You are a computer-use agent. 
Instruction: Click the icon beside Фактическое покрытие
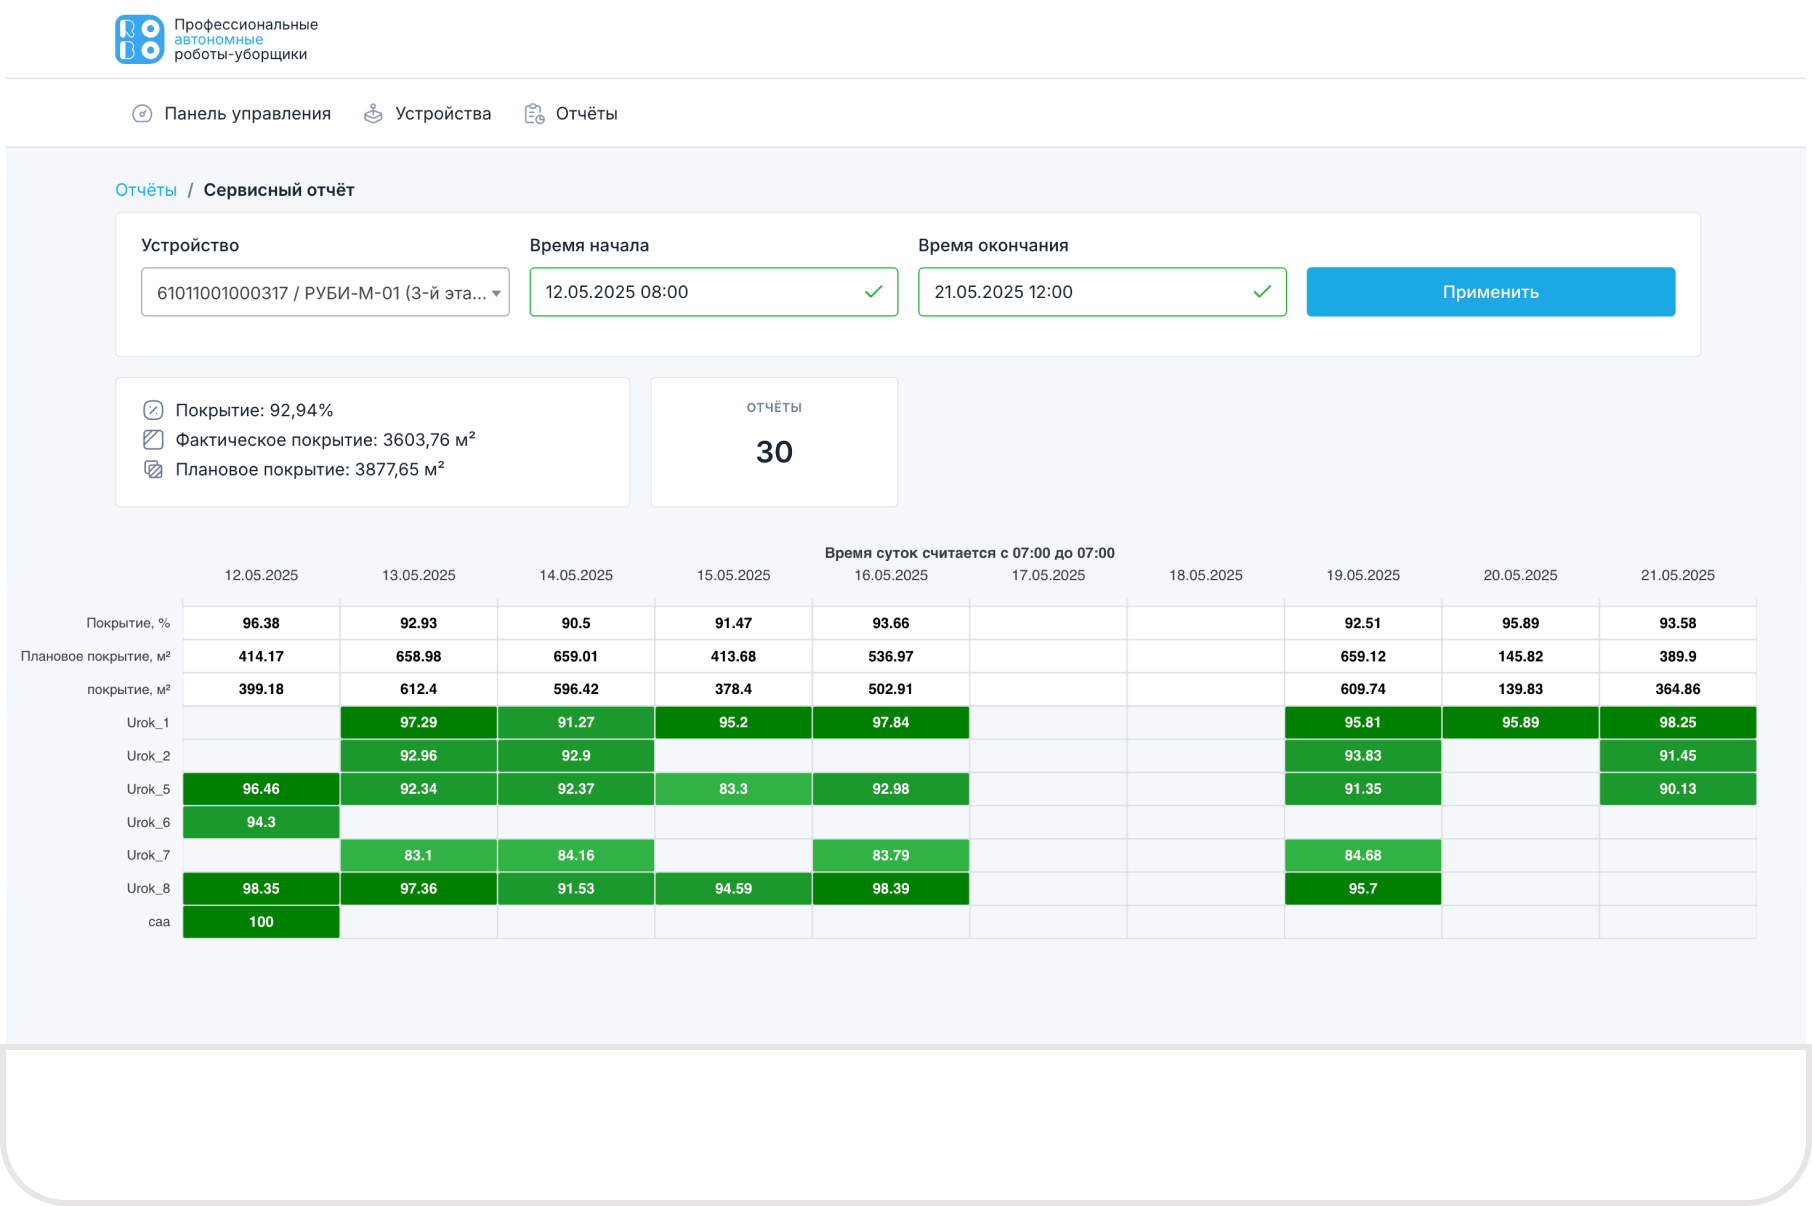click(153, 439)
